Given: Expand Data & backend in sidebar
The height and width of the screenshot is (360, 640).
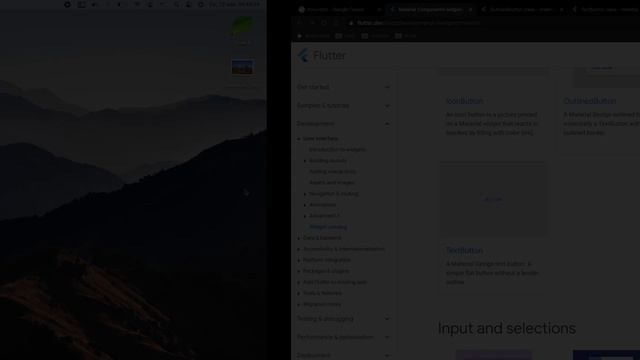Looking at the screenshot, I should click(x=319, y=238).
